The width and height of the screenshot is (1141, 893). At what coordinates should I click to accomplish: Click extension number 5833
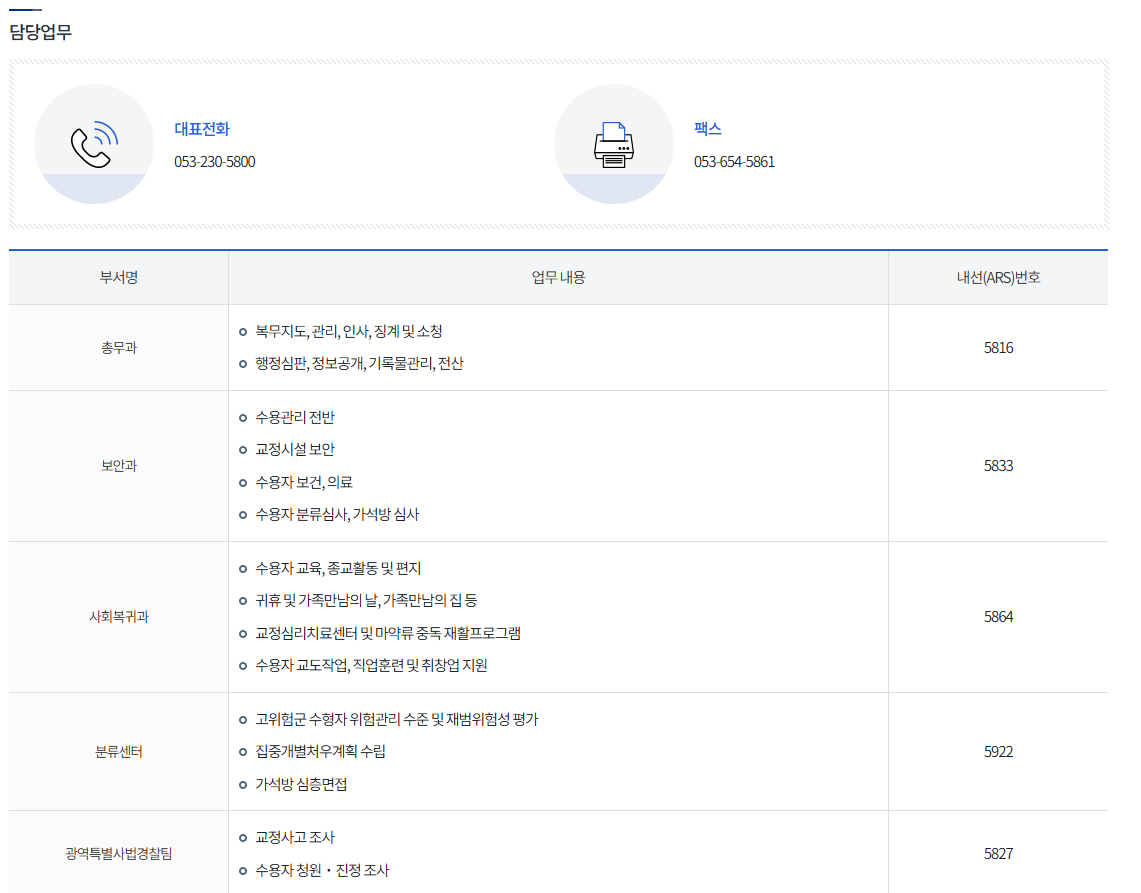point(998,466)
